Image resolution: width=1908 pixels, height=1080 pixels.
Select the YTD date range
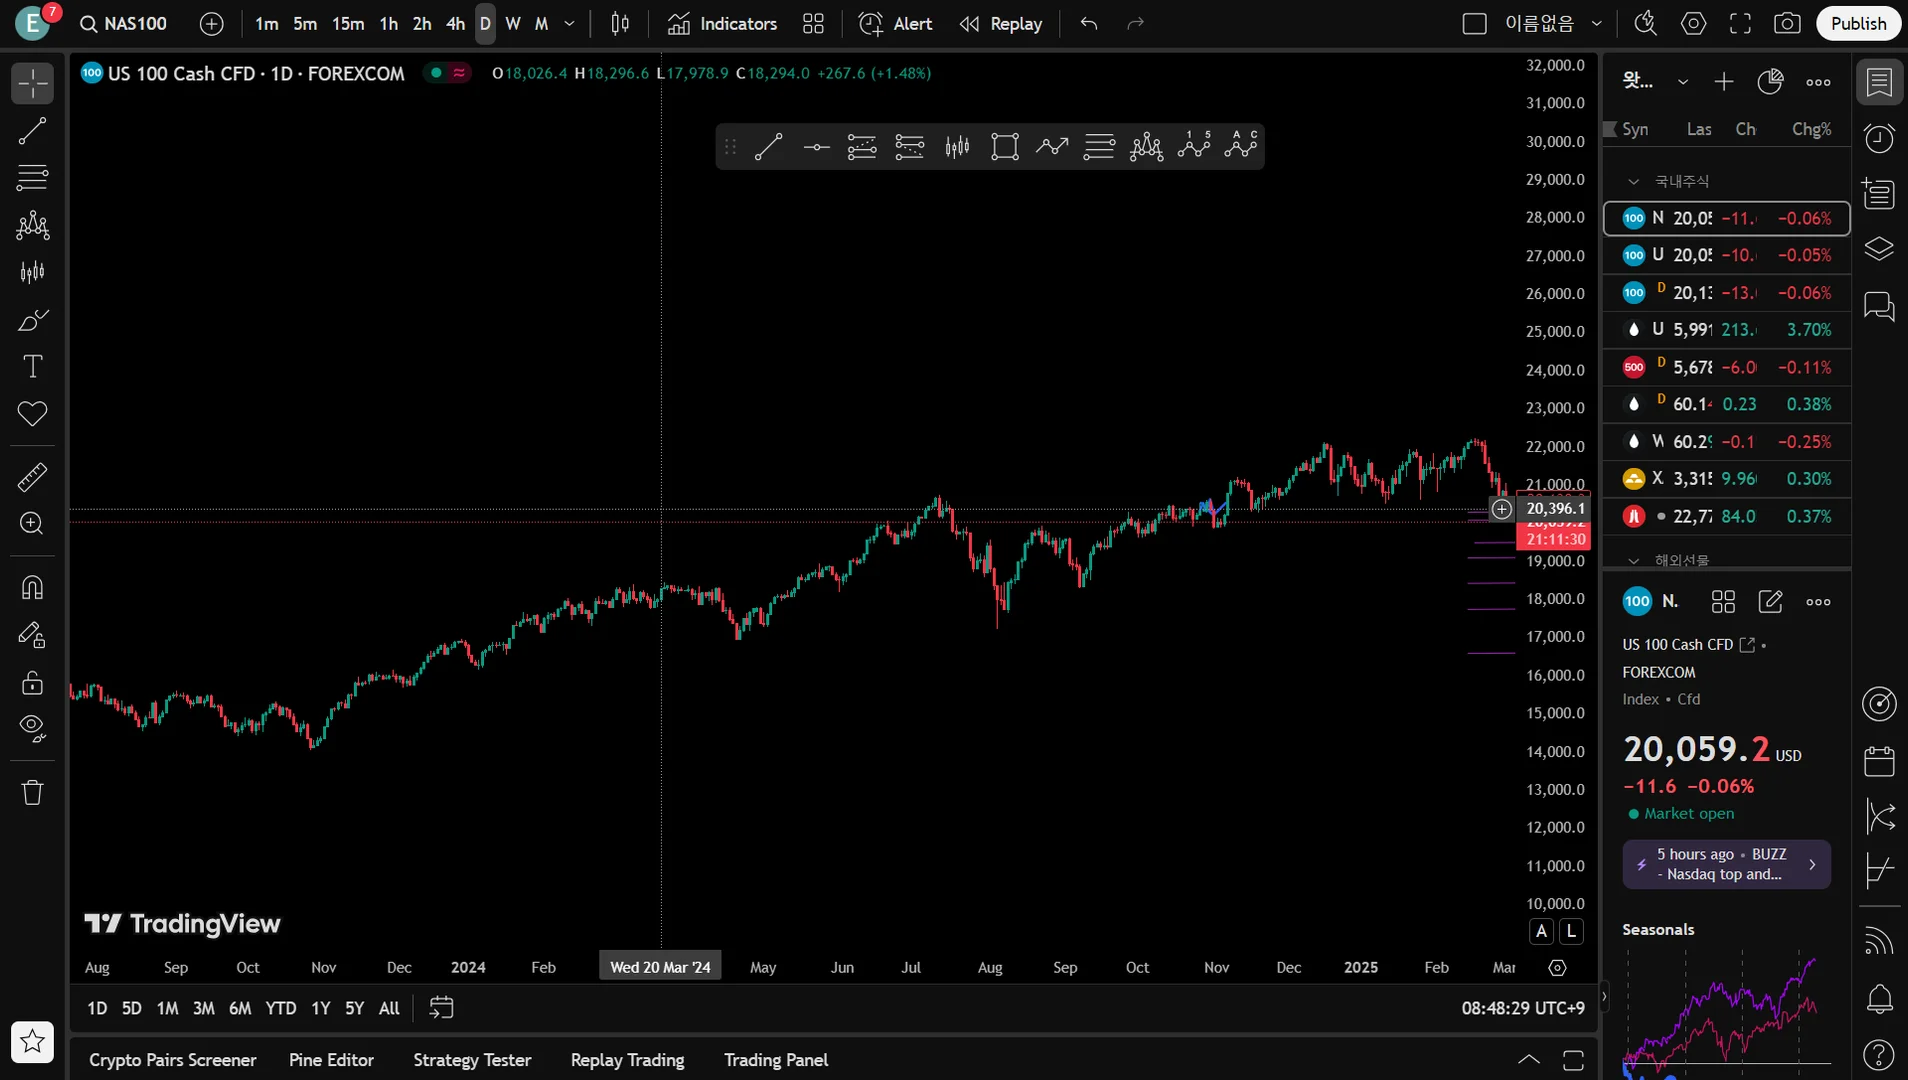[x=281, y=1009]
